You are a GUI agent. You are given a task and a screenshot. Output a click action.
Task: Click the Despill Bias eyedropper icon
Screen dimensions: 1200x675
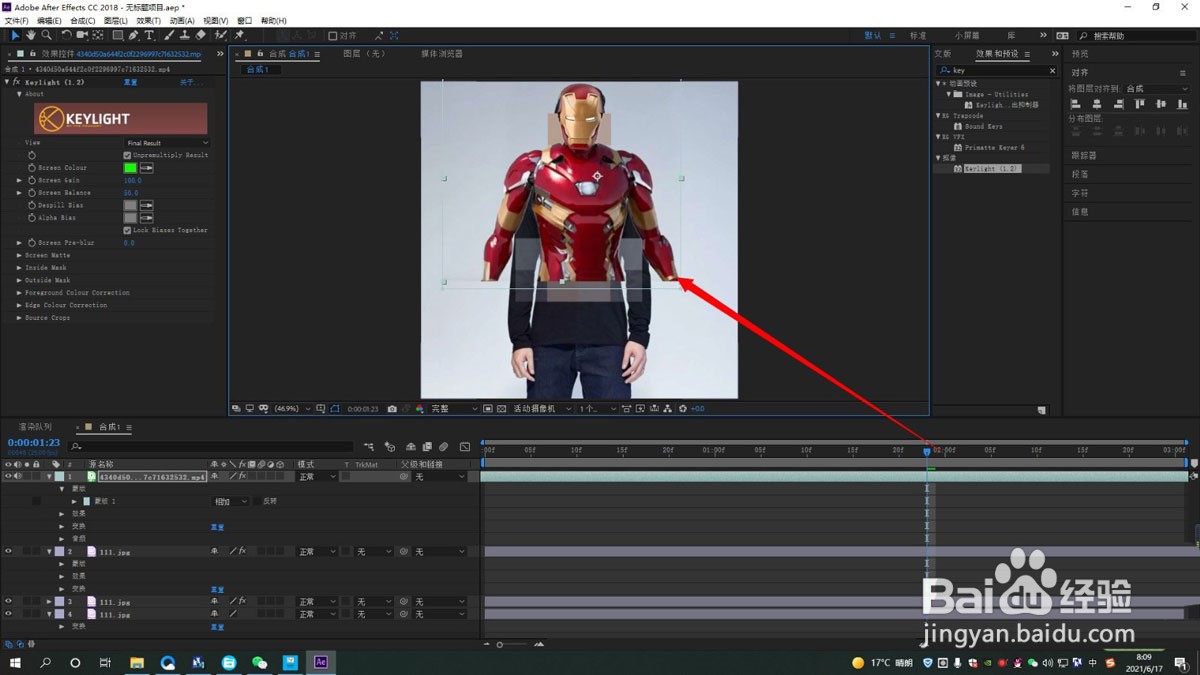[x=147, y=205]
